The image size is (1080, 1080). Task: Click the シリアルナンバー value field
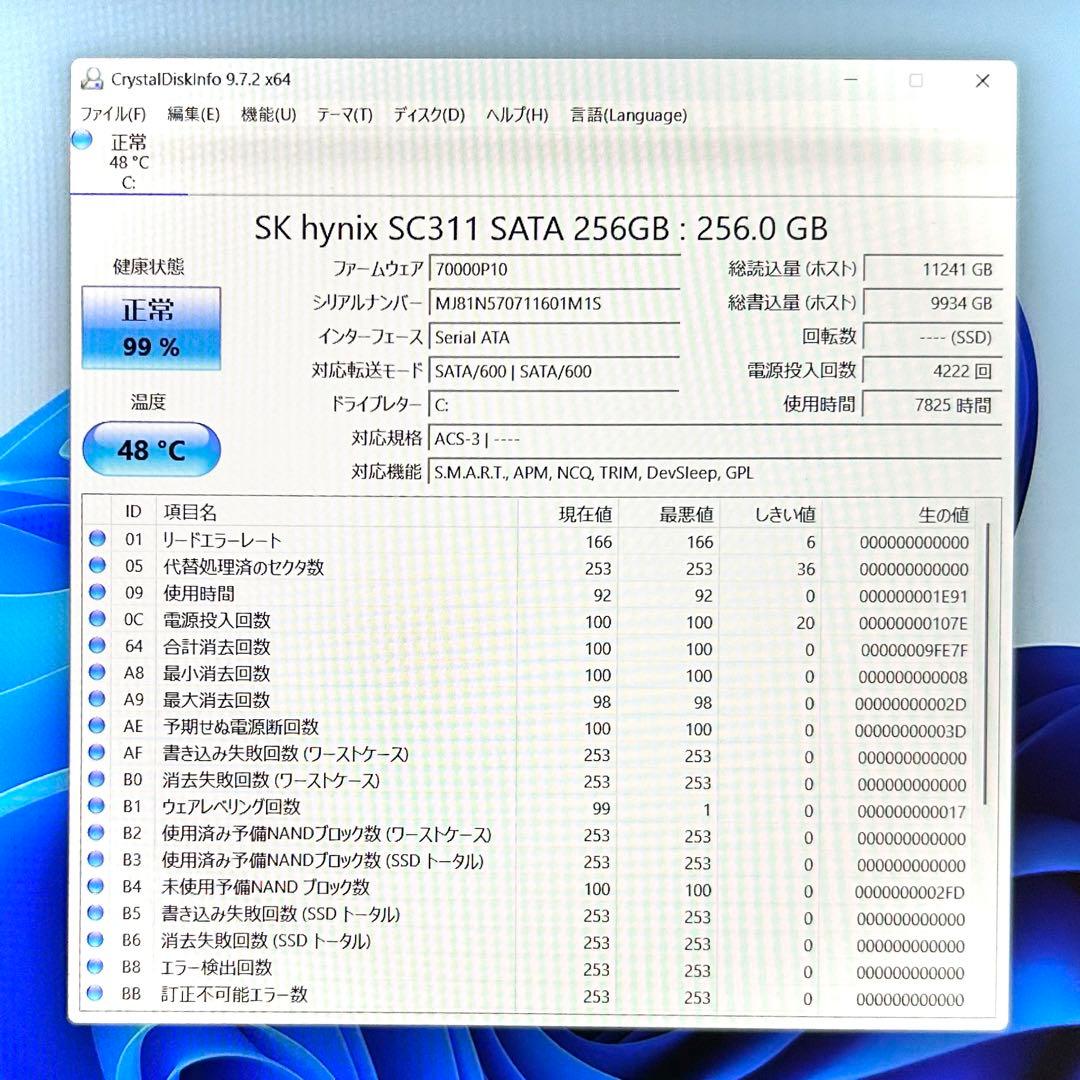tap(555, 303)
